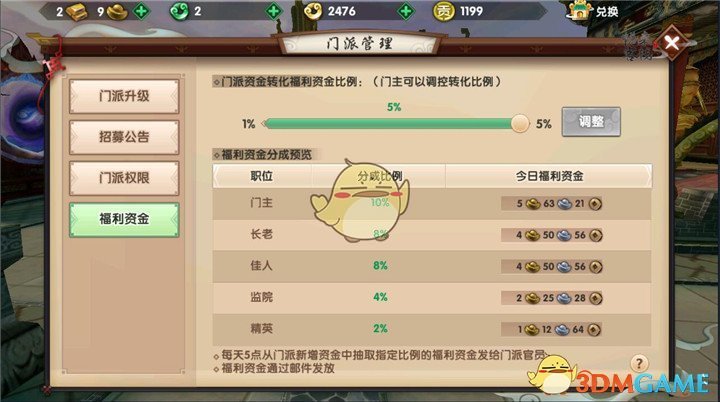The image size is (720, 402).
Task: Close the 门派管理 window
Action: [671, 43]
